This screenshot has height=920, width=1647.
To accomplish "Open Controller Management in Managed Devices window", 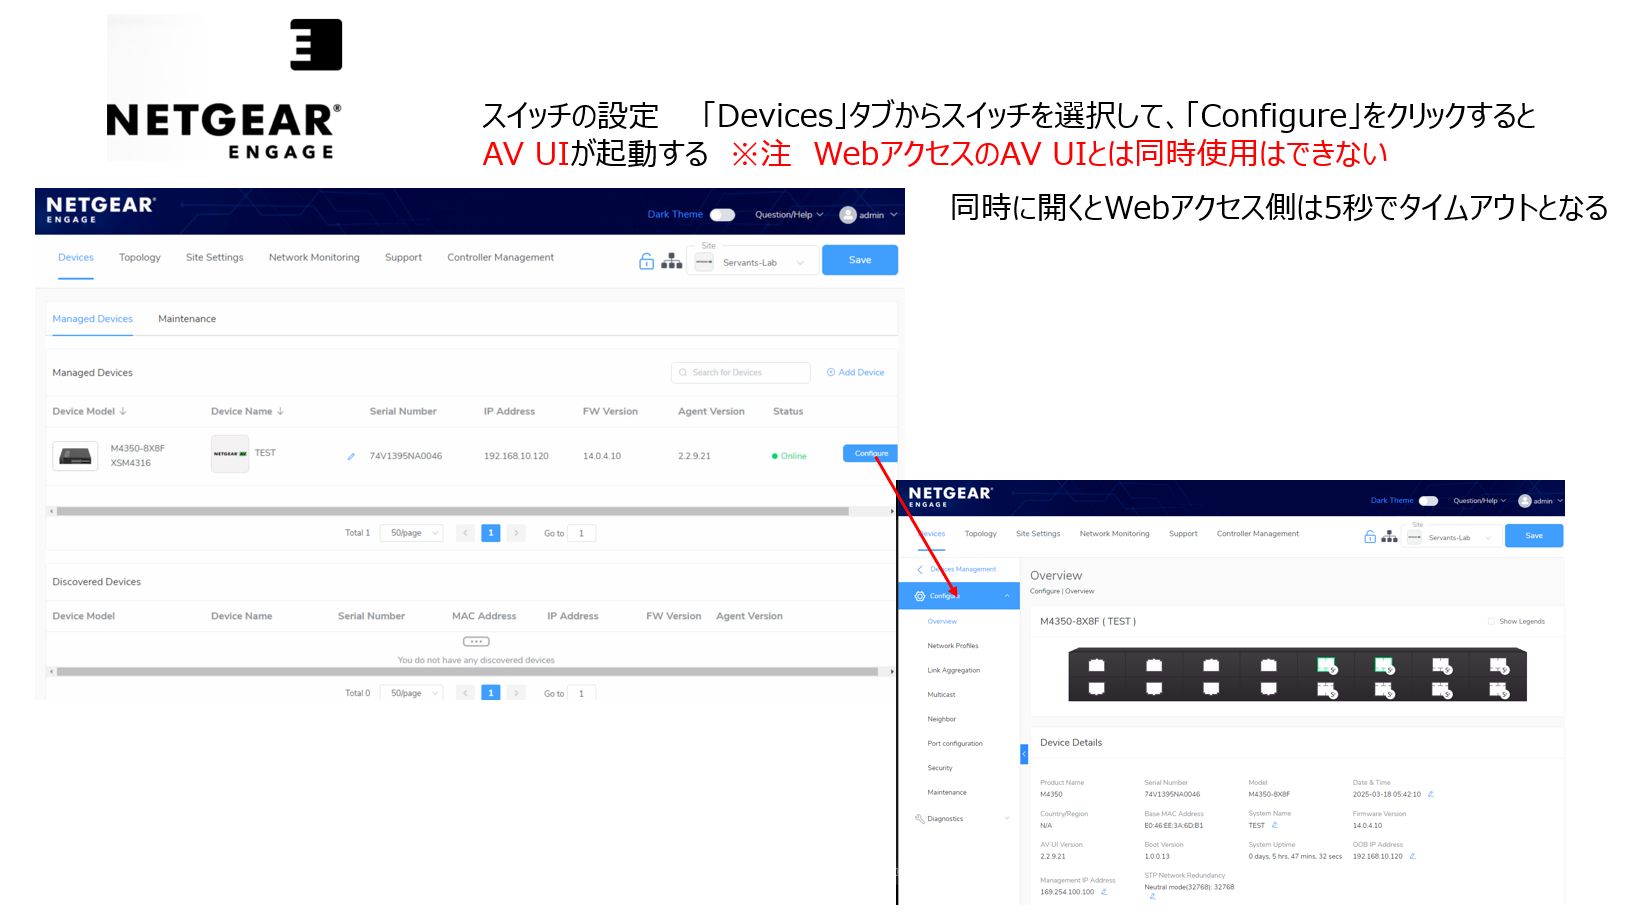I will (x=501, y=258).
